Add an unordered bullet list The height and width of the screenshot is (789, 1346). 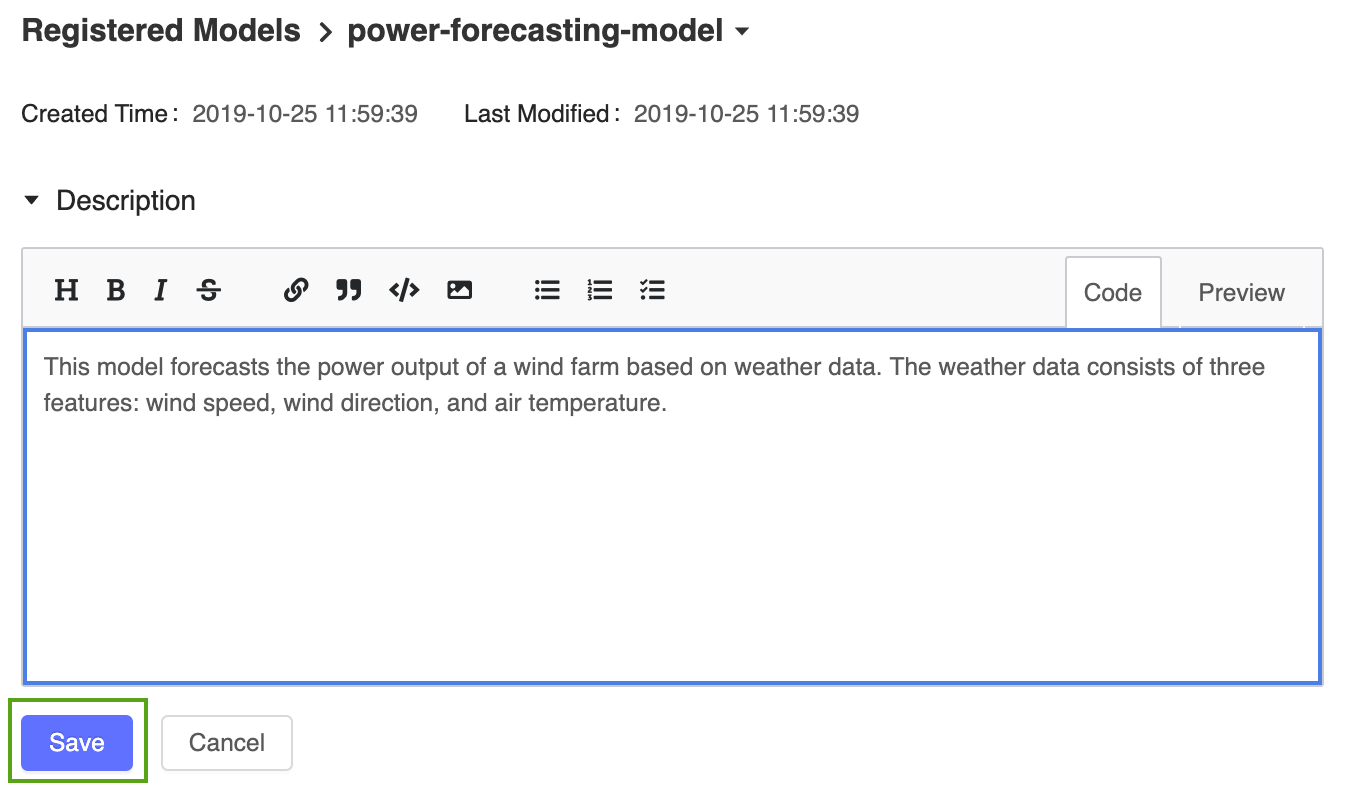click(547, 291)
